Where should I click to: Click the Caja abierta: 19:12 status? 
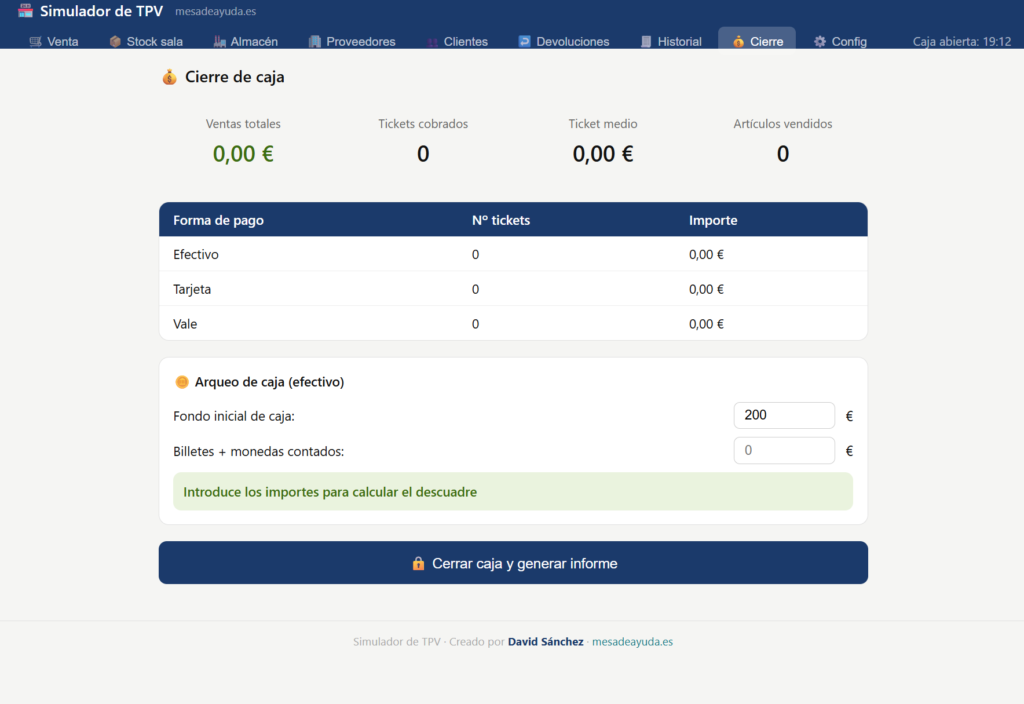pyautogui.click(x=961, y=41)
